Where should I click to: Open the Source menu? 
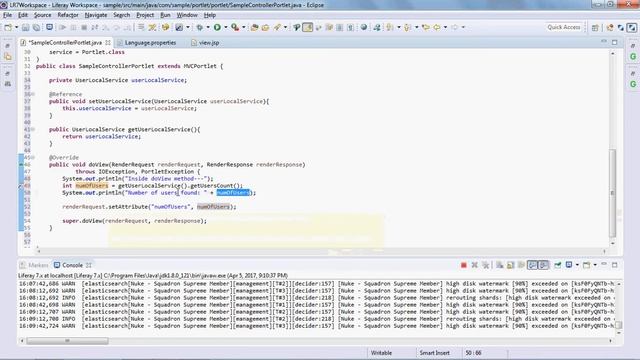point(42,15)
